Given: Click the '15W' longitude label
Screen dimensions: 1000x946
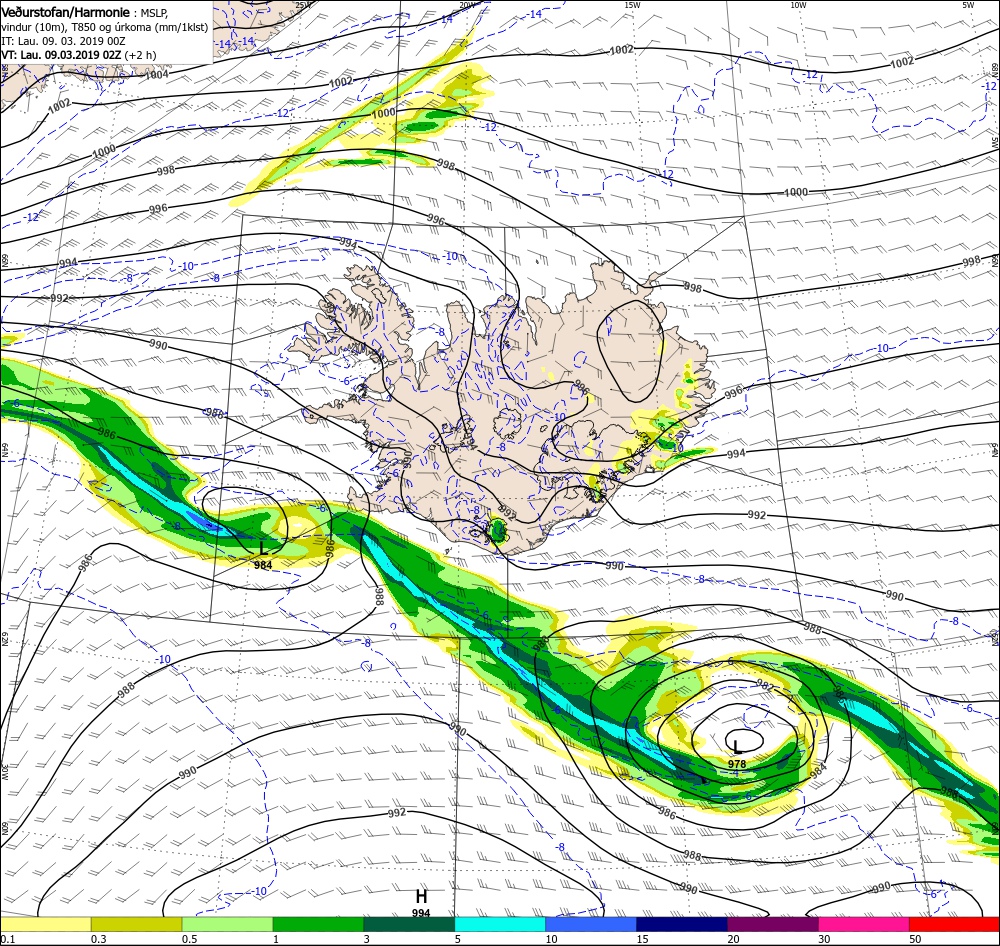Looking at the screenshot, I should (632, 5).
